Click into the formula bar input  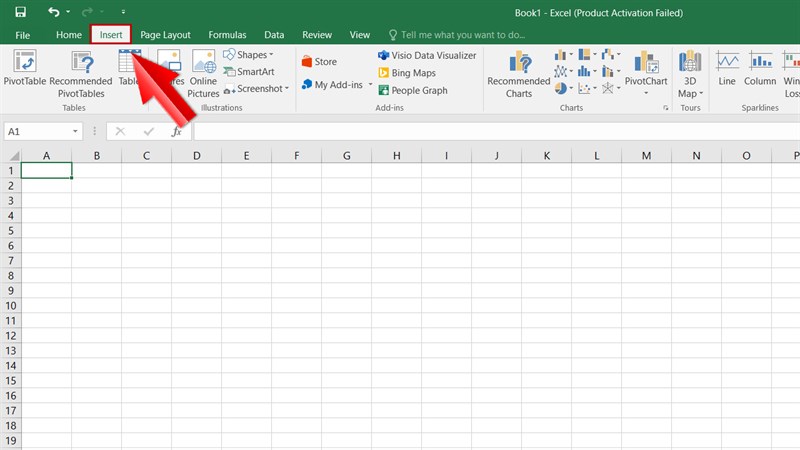[x=496, y=132]
